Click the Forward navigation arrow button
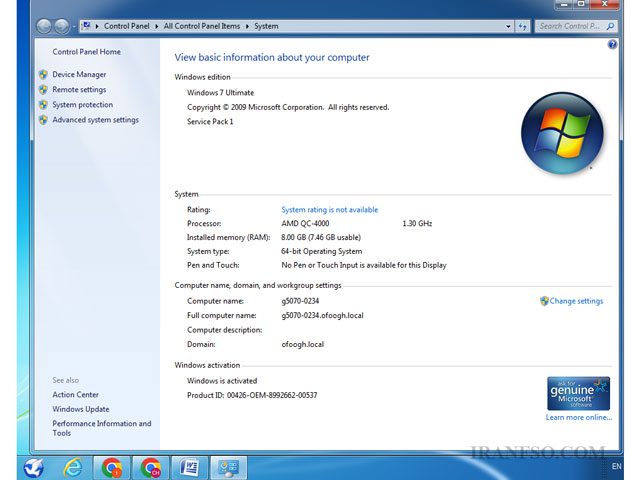The height and width of the screenshot is (480, 640). tap(62, 27)
